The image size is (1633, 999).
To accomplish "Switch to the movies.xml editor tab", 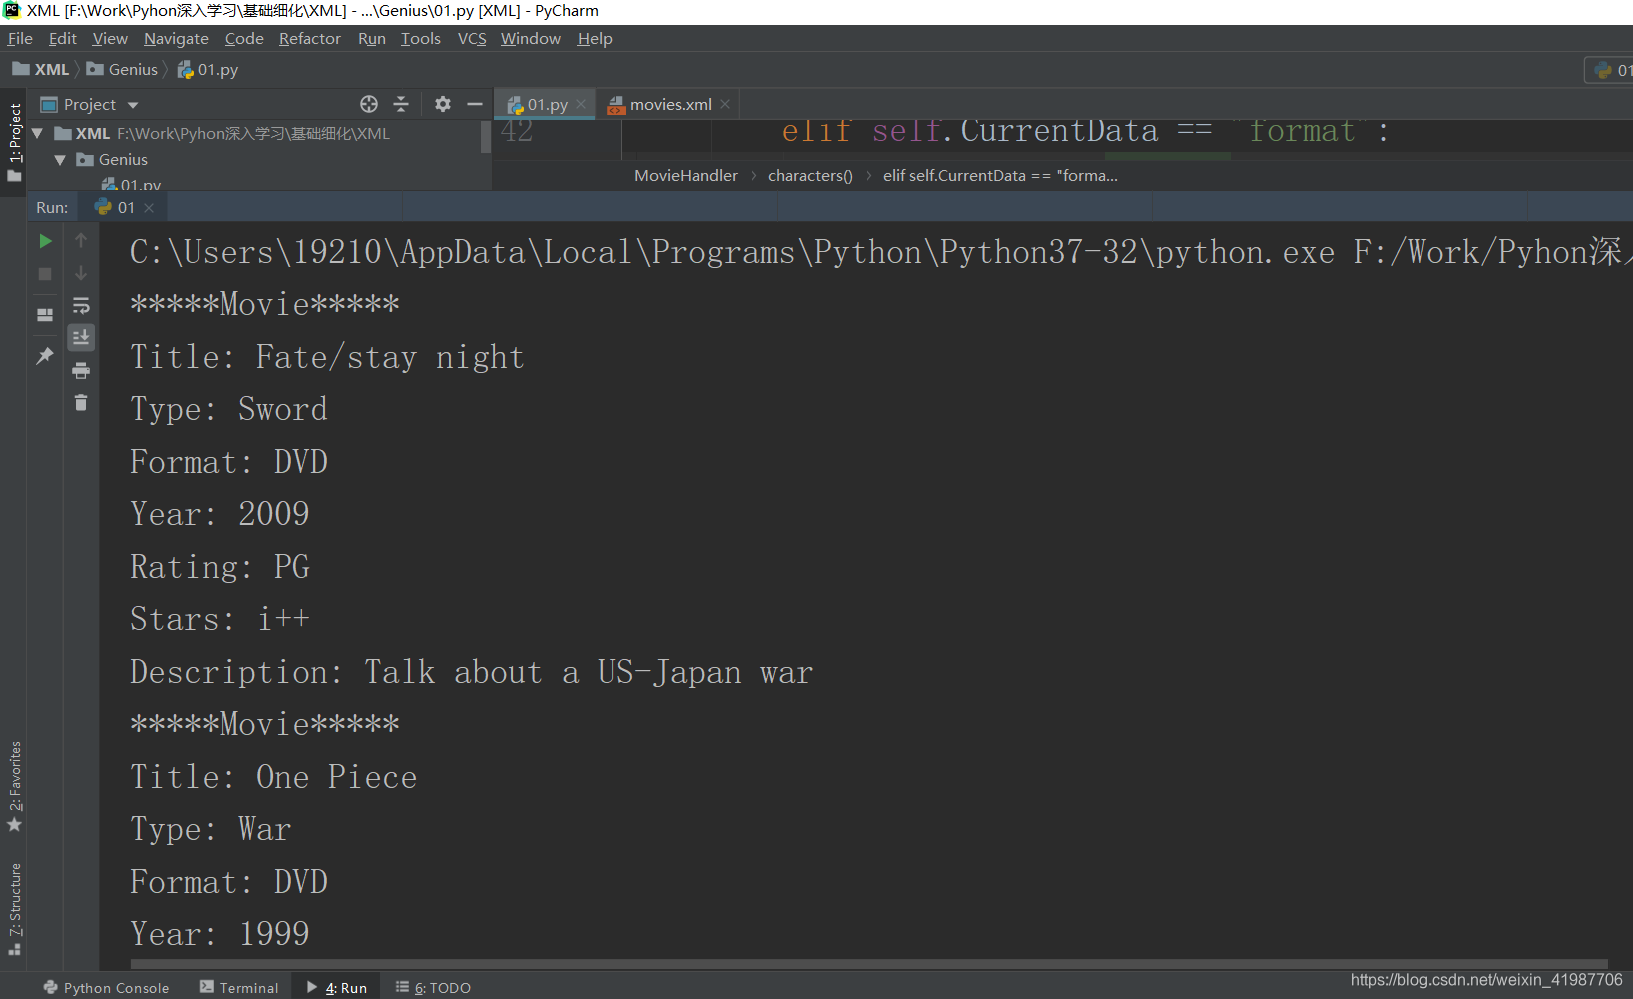I will pos(670,104).
